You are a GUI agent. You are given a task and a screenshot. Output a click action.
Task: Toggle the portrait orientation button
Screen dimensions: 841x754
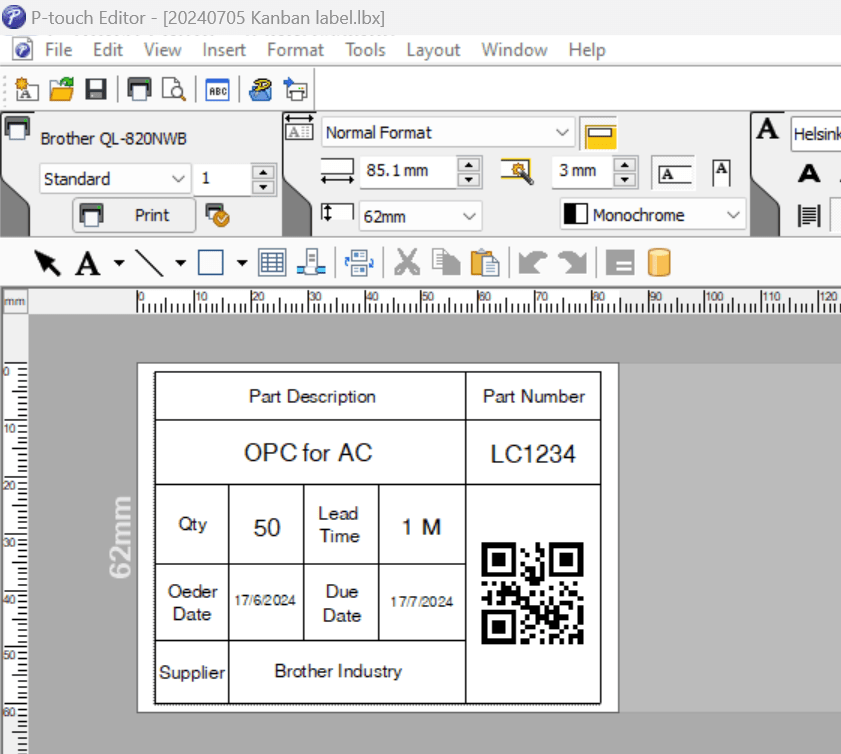721,173
